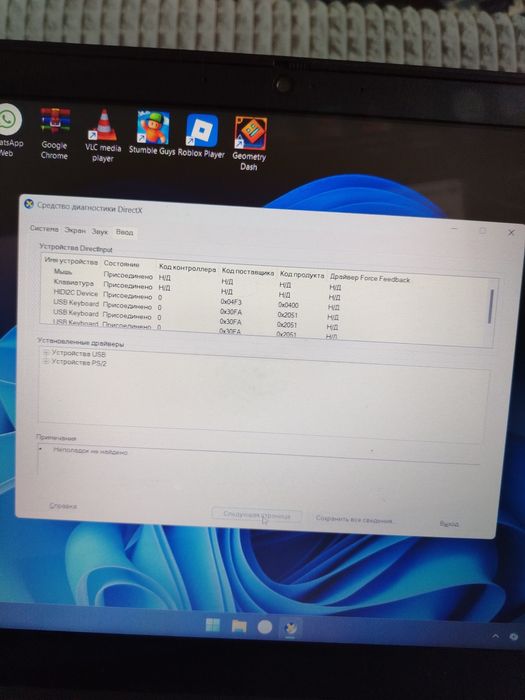Switch to the Система tab

point(44,229)
